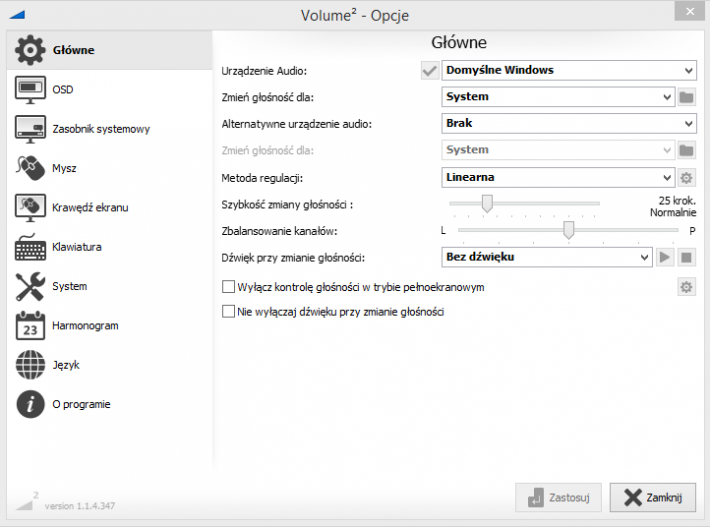This screenshot has height=527, width=710.
Task: Click the channel balance slider handle
Action: pyautogui.click(x=569, y=230)
